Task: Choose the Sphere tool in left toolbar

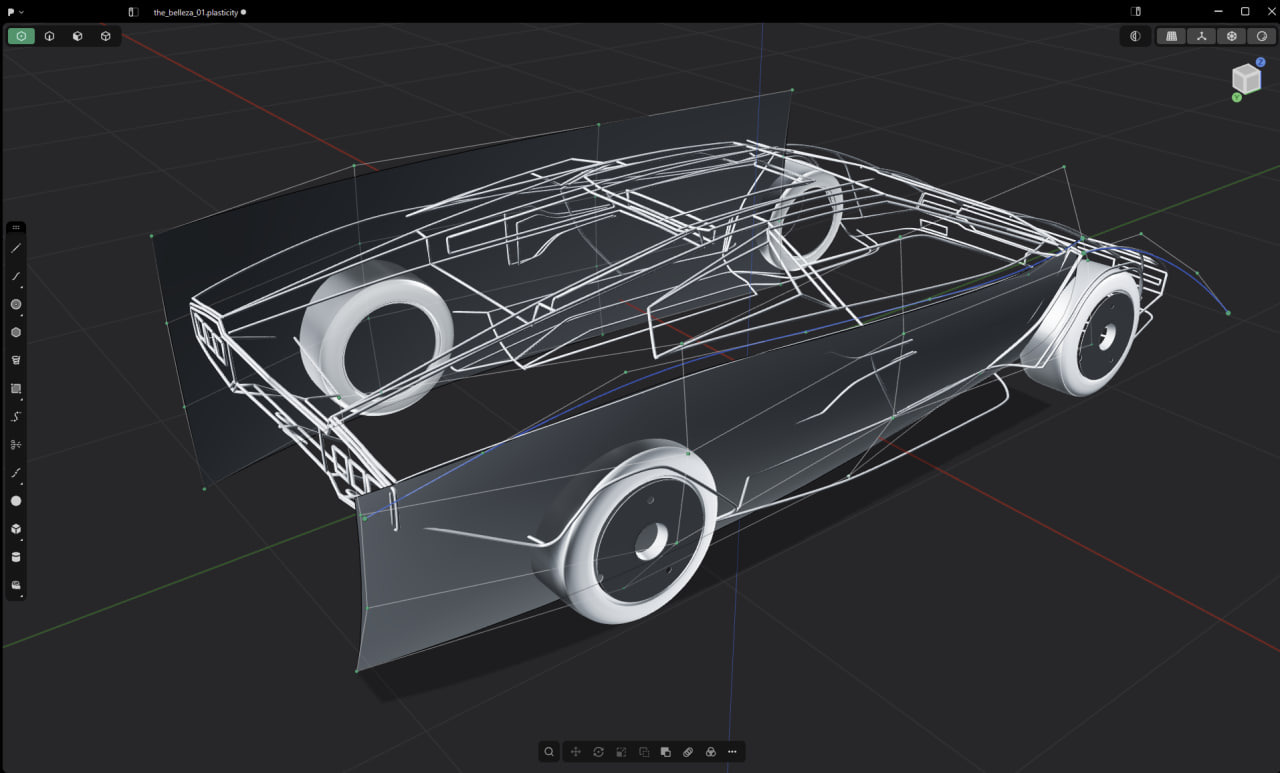Action: [16, 501]
